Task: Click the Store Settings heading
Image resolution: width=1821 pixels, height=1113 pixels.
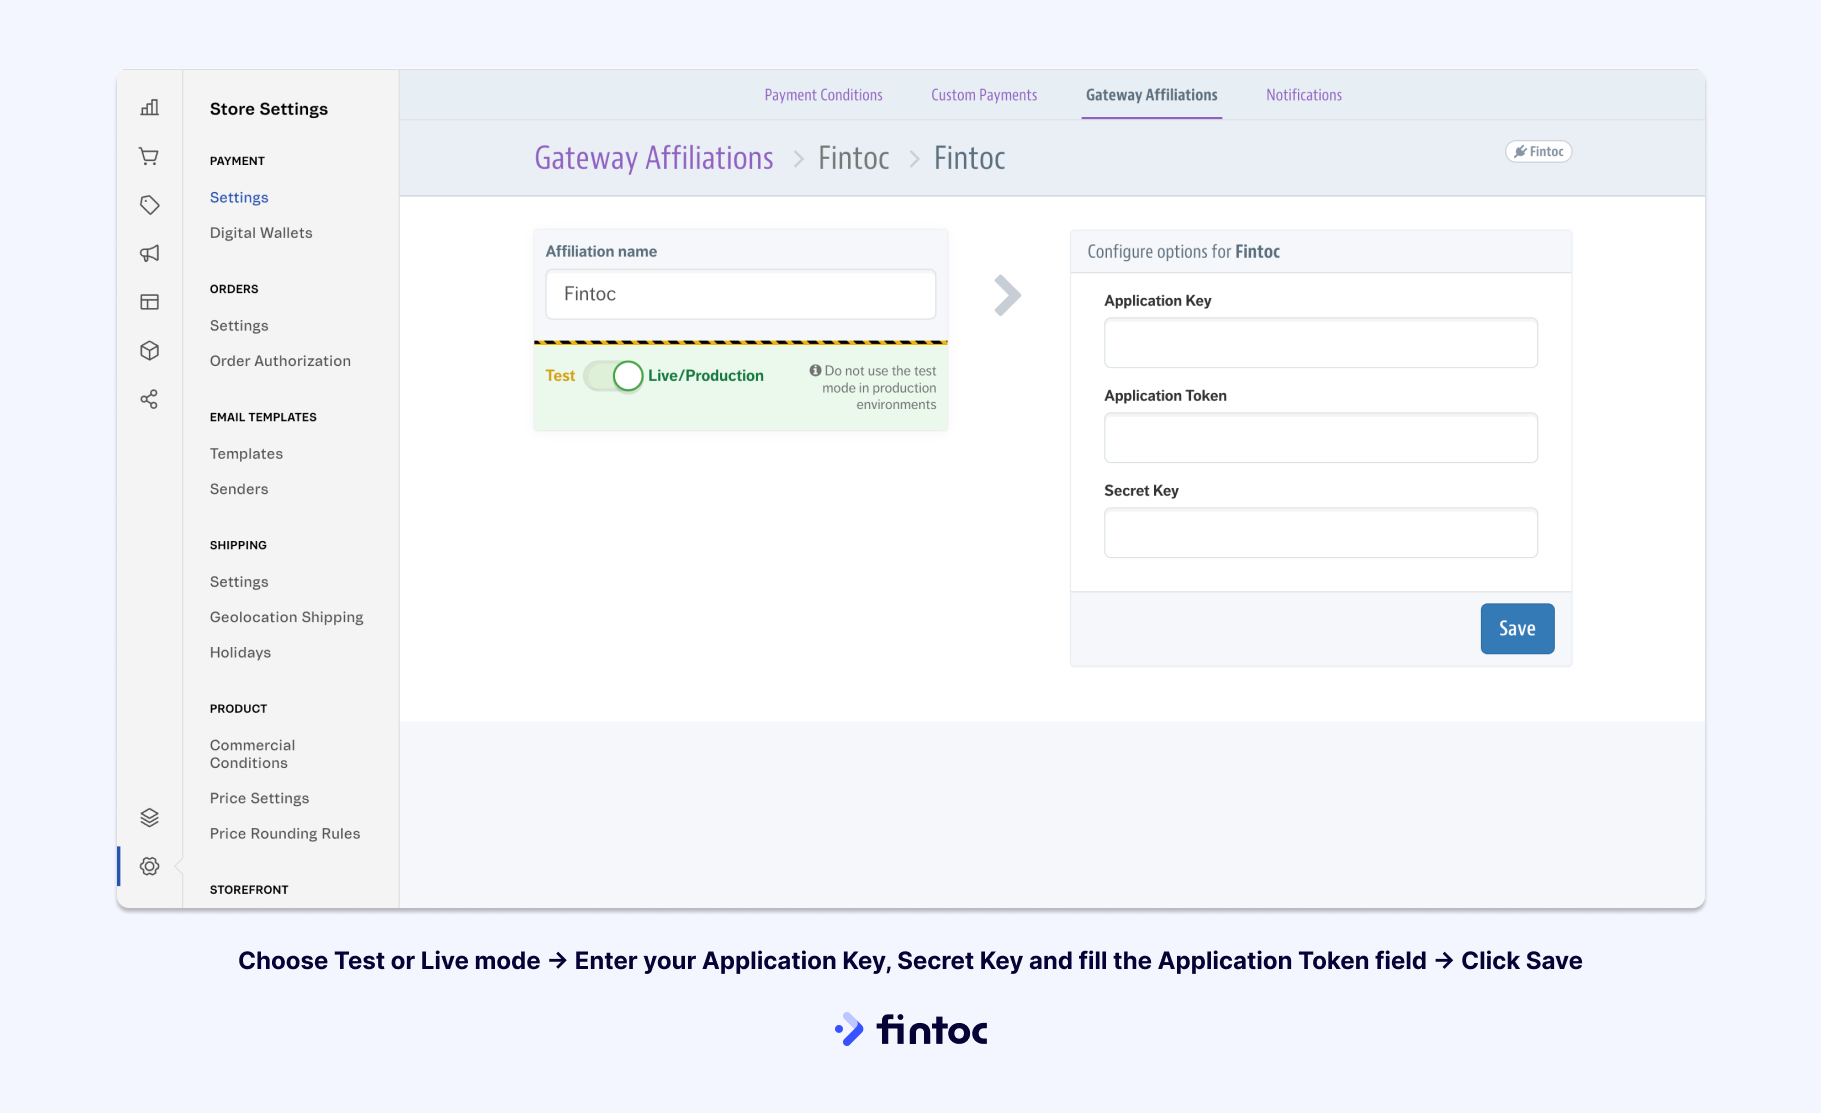Action: 269,109
